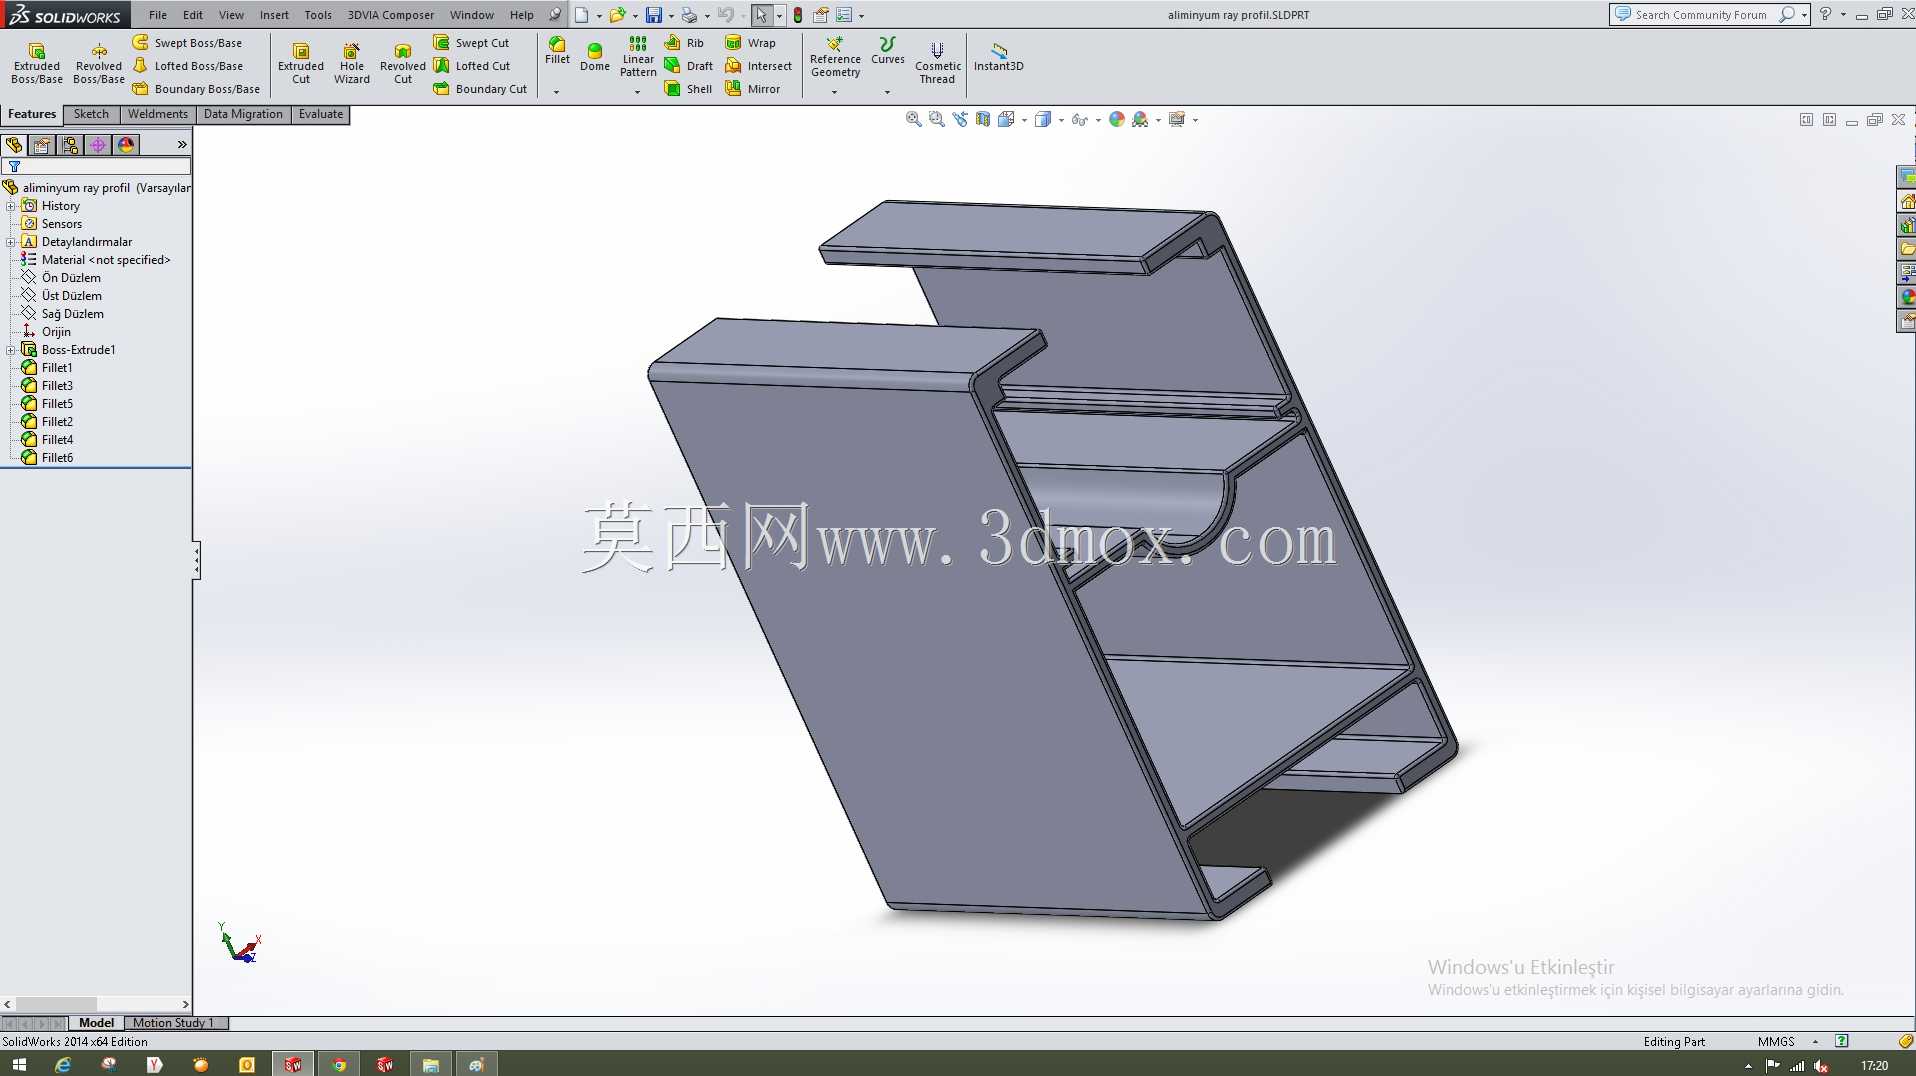Switch to the Data Migration tab
This screenshot has width=1916, height=1076.
[243, 114]
